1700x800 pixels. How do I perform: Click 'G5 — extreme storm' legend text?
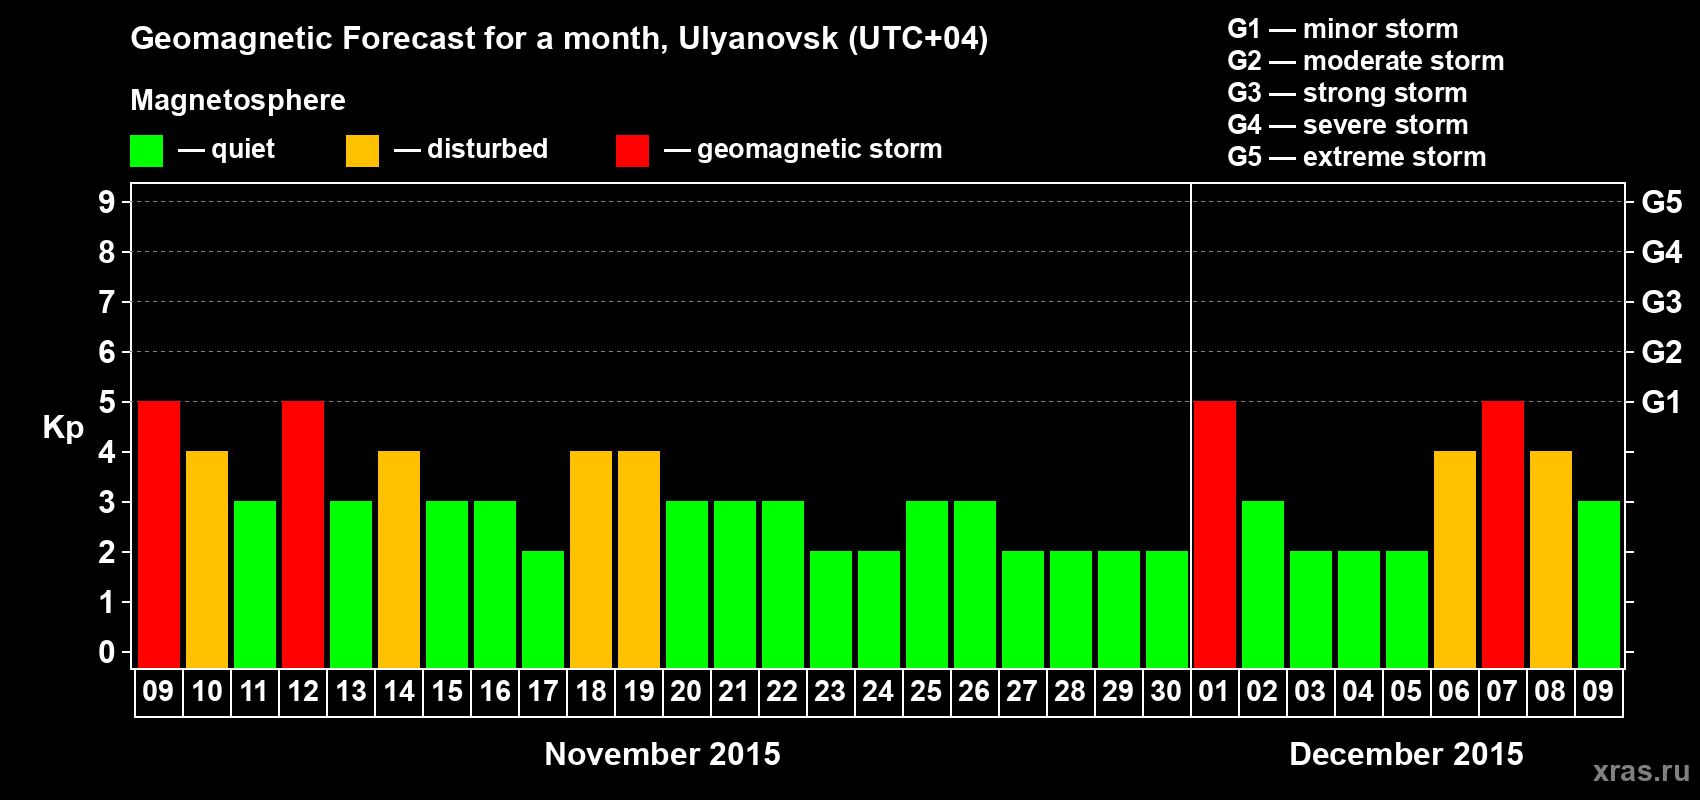coord(1357,157)
